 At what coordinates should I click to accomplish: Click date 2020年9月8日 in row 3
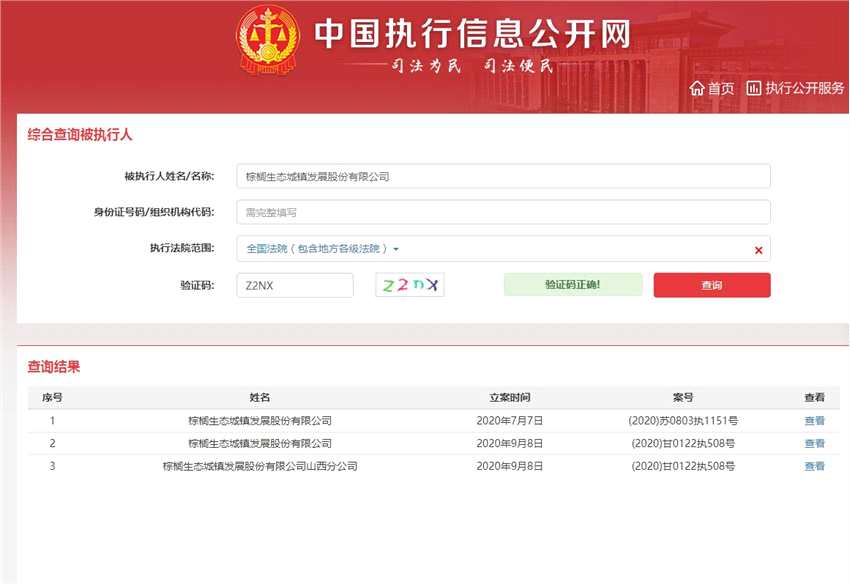510,466
